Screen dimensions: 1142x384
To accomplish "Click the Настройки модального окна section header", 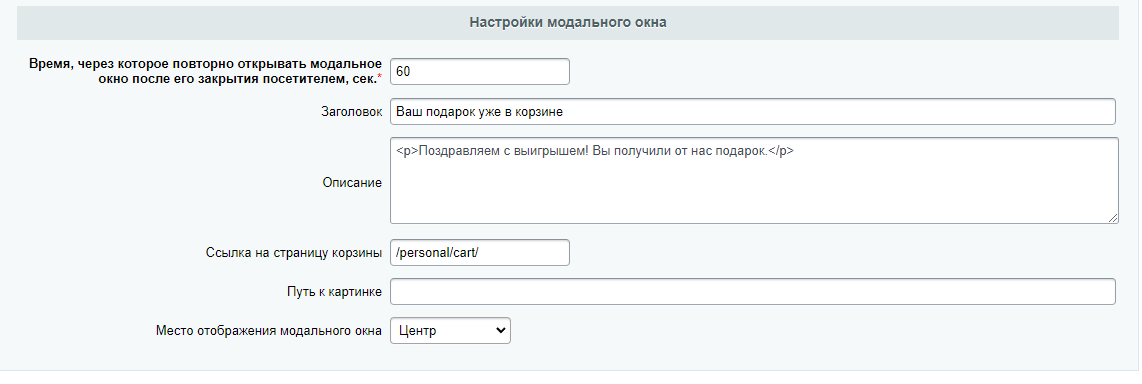I will coord(568,23).
